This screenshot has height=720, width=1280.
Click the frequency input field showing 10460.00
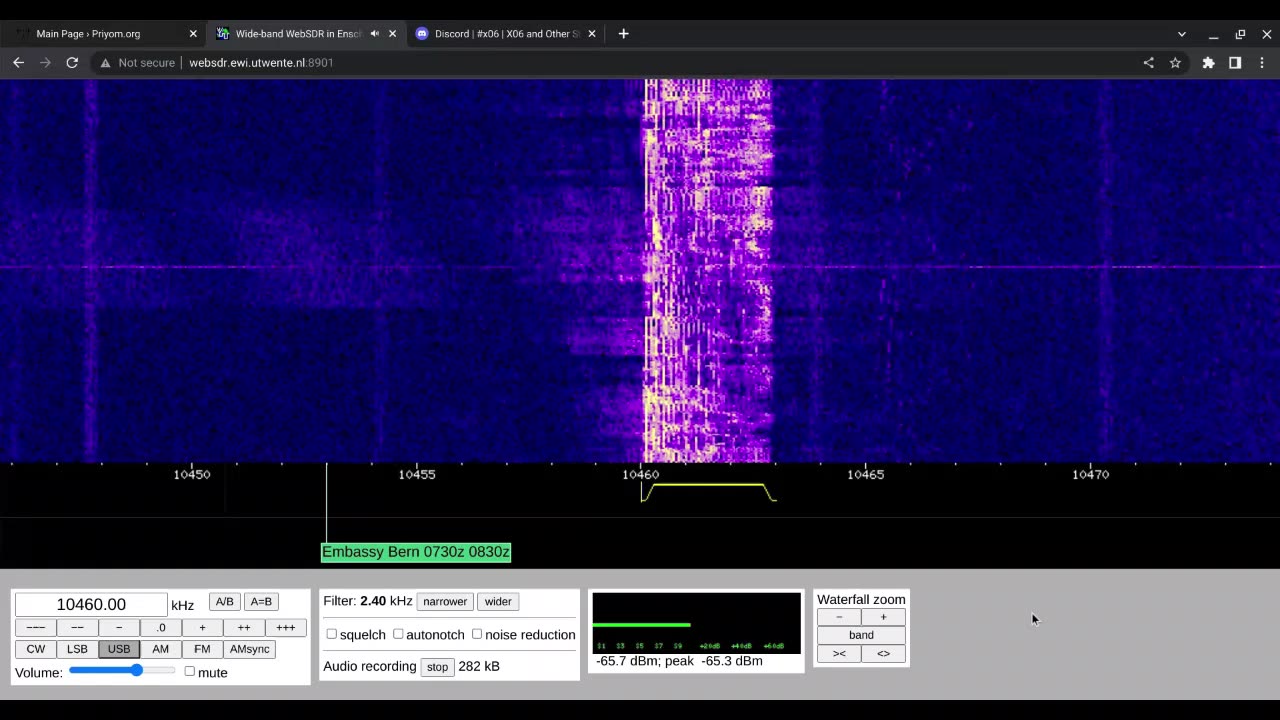click(91, 604)
